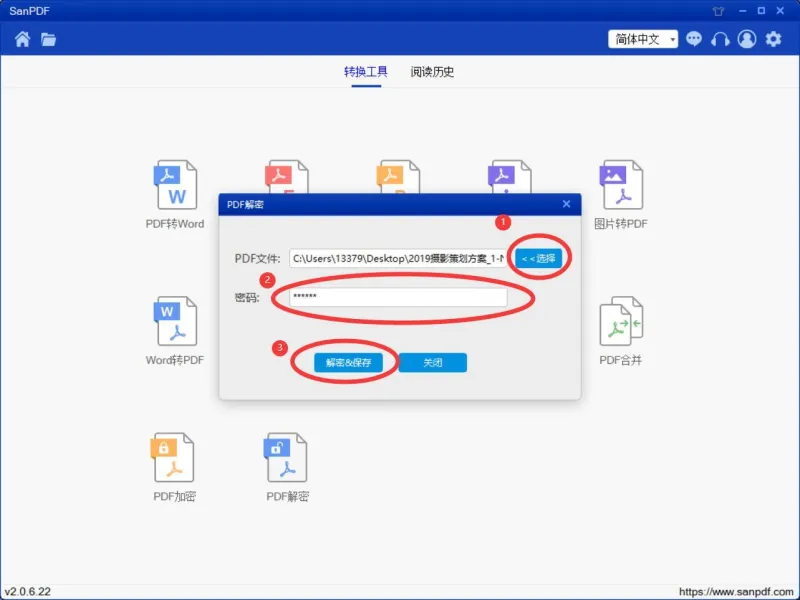Image resolution: width=800 pixels, height=600 pixels.
Task: Open the https://www.sanpdf.com link
Action: tap(736, 592)
